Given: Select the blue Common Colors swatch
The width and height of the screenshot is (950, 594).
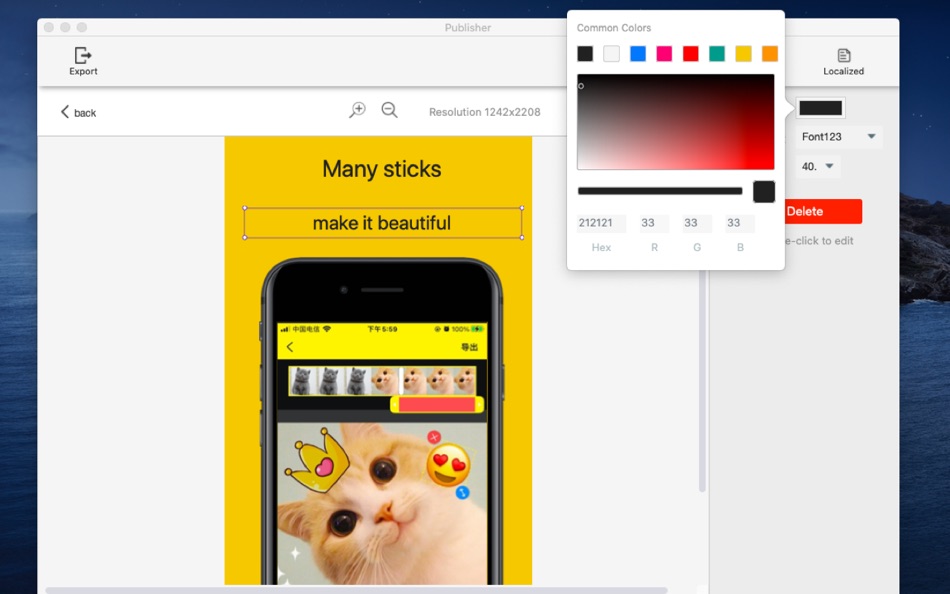Looking at the screenshot, I should 637,53.
